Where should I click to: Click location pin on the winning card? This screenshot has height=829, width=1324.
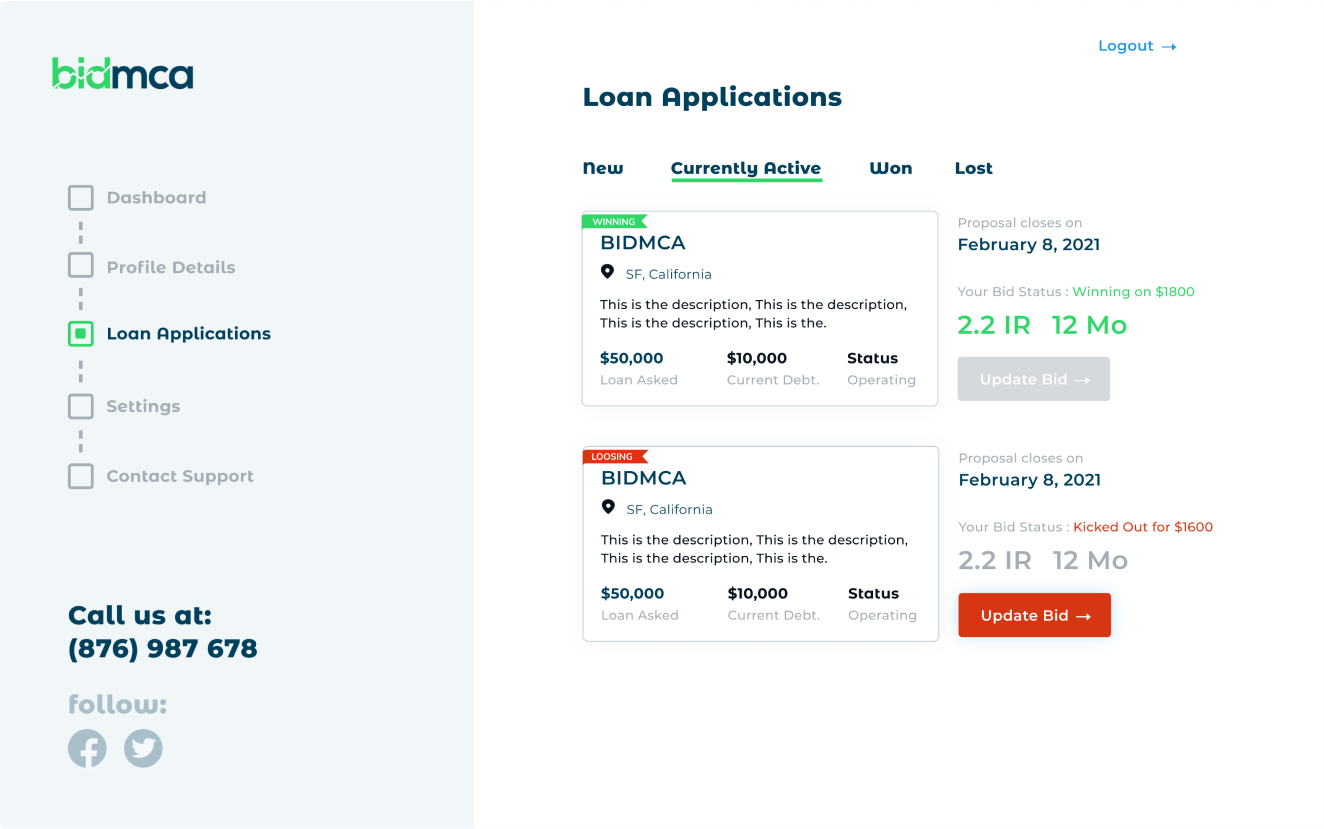pos(607,272)
